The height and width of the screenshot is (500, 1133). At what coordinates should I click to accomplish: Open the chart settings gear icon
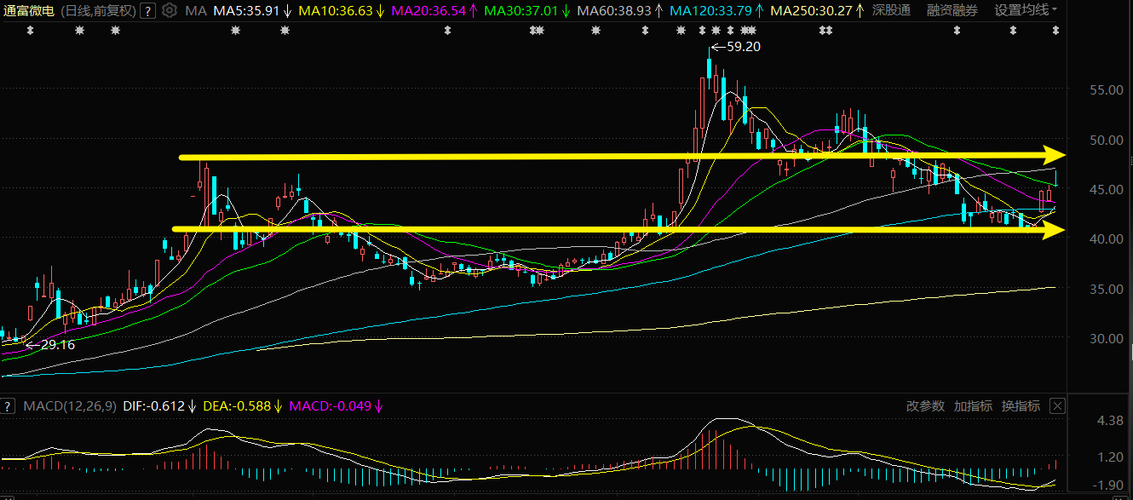pos(169,11)
